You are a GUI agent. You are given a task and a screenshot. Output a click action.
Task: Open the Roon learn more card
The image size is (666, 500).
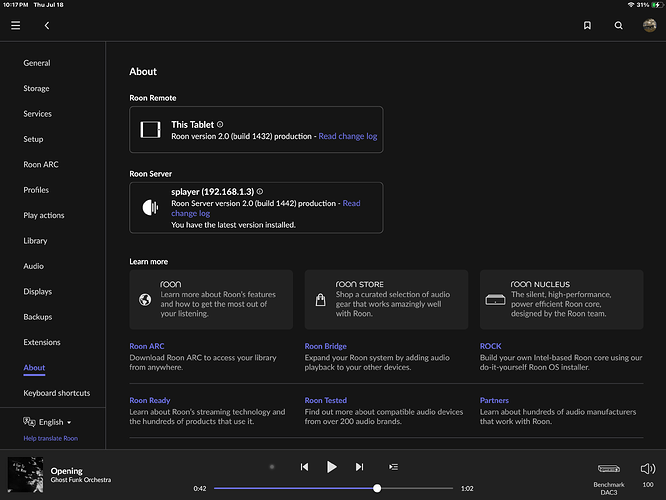coord(211,299)
